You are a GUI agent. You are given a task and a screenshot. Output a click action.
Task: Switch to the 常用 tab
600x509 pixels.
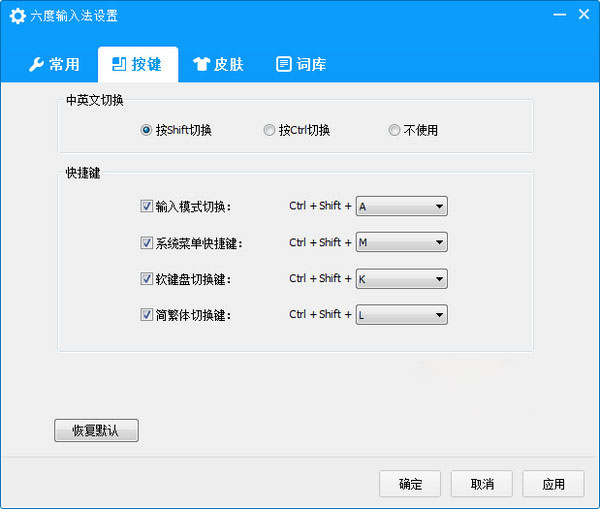pos(54,64)
